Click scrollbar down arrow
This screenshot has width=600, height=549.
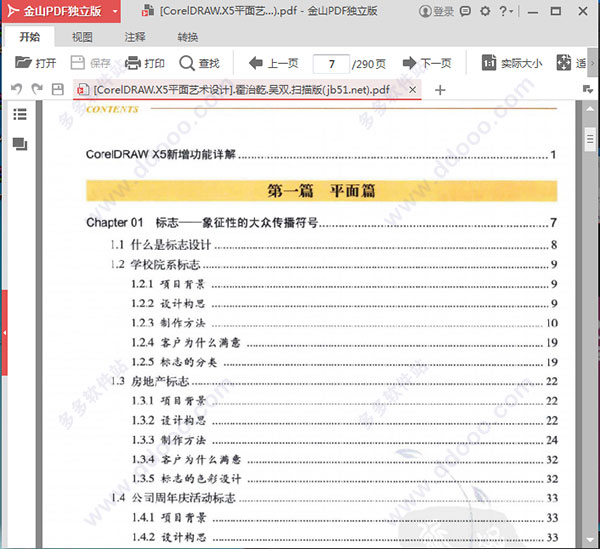590,540
